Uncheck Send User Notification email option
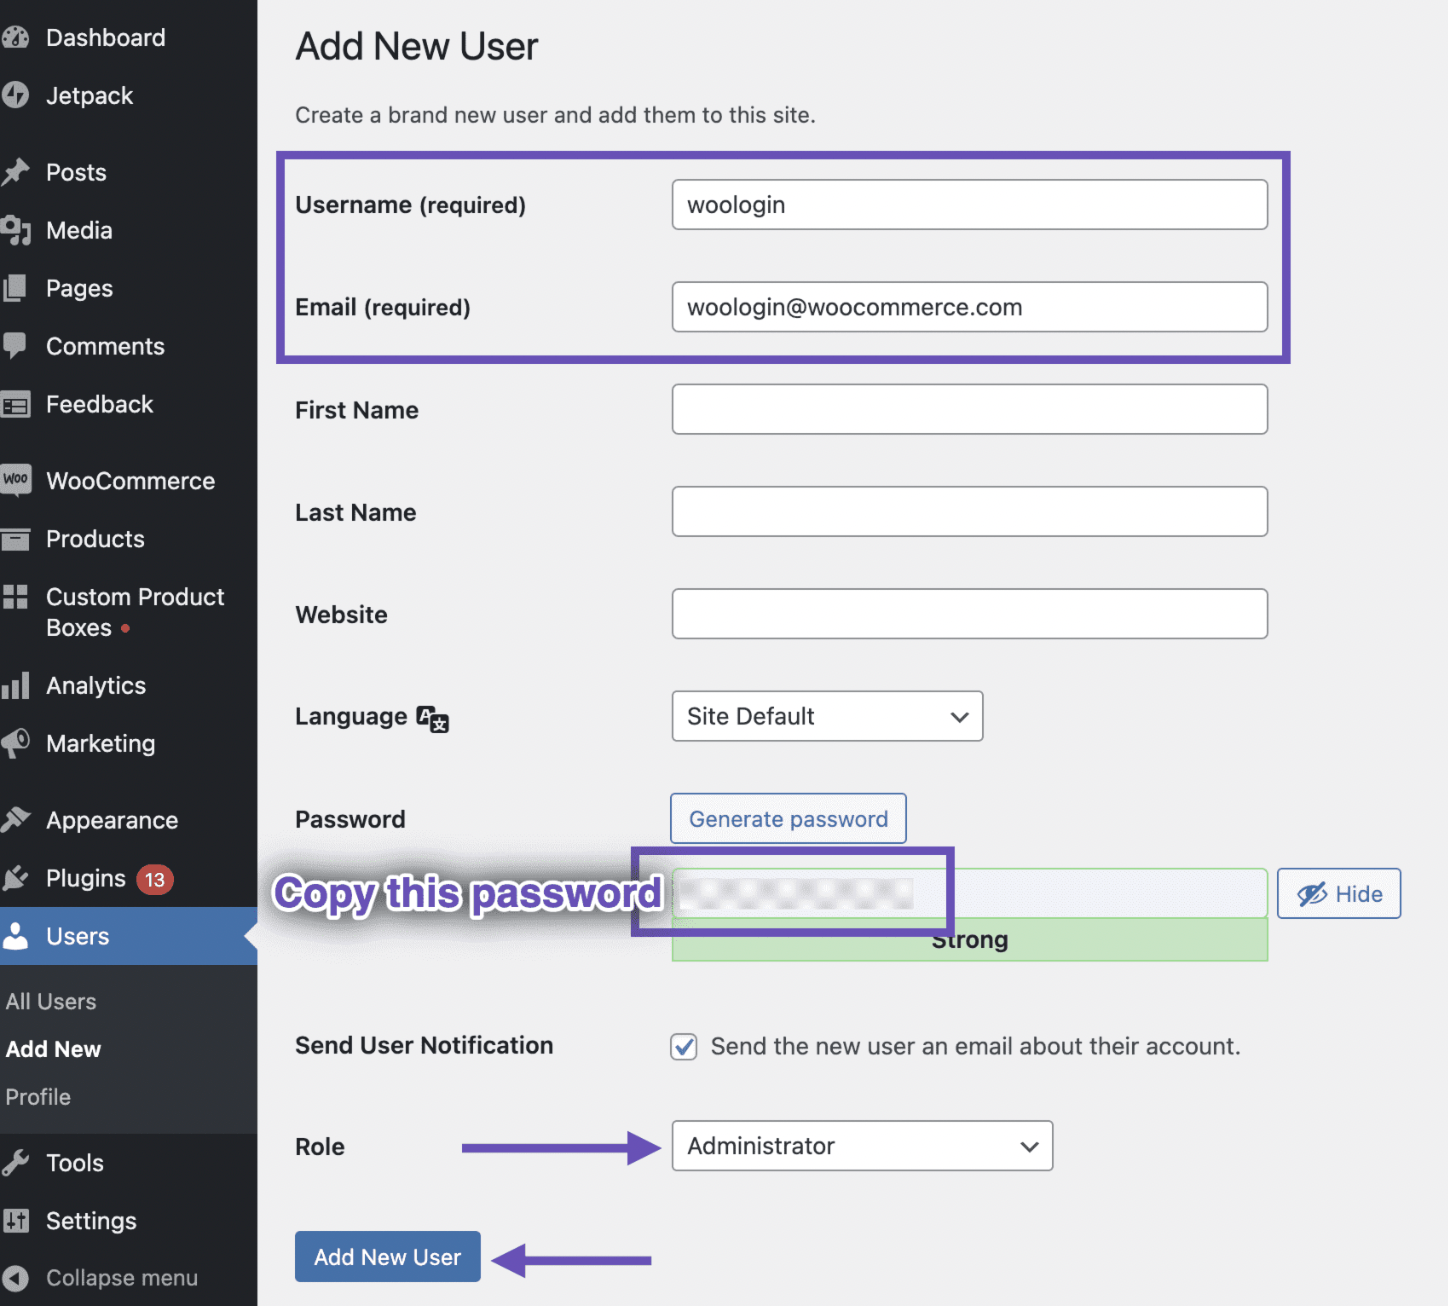 683,1046
